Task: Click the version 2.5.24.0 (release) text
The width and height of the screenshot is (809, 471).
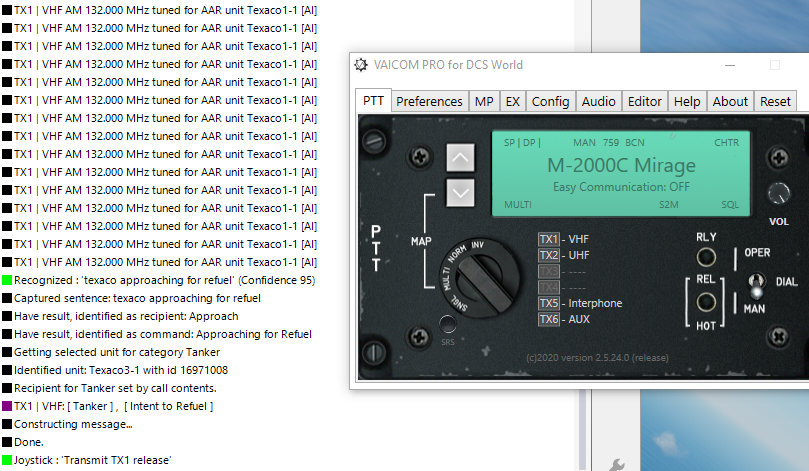Action: pos(597,358)
